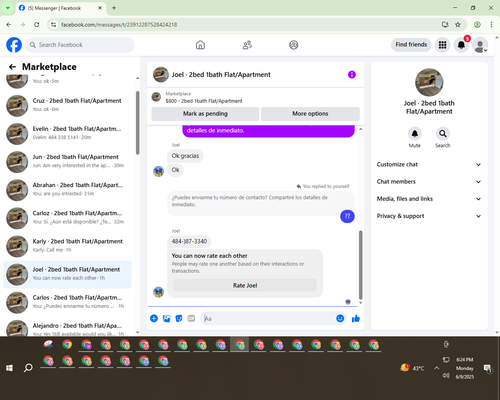Open Carlos conversation in list
The height and width of the screenshot is (400, 500).
point(68,302)
